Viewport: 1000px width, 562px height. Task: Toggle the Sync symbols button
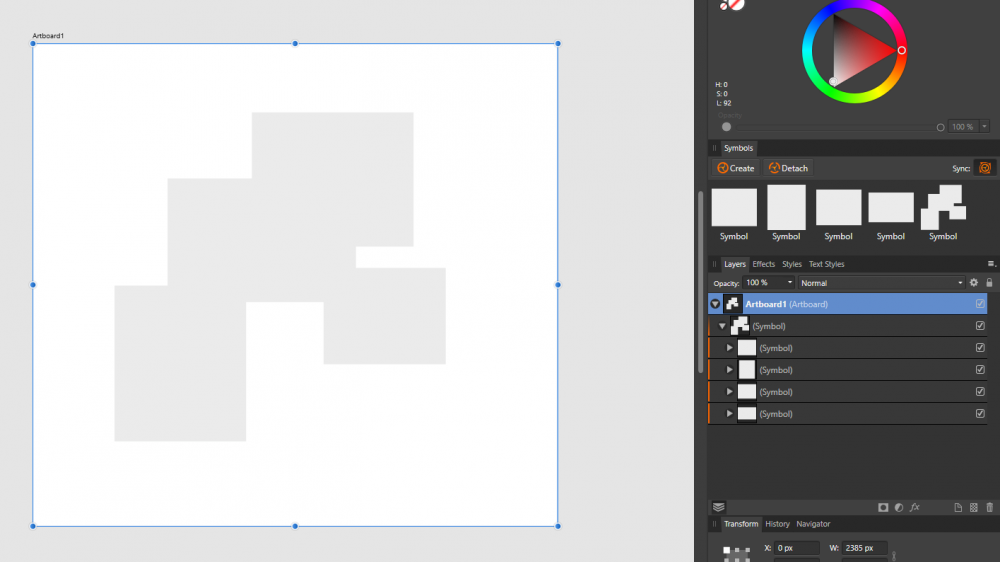pos(985,168)
